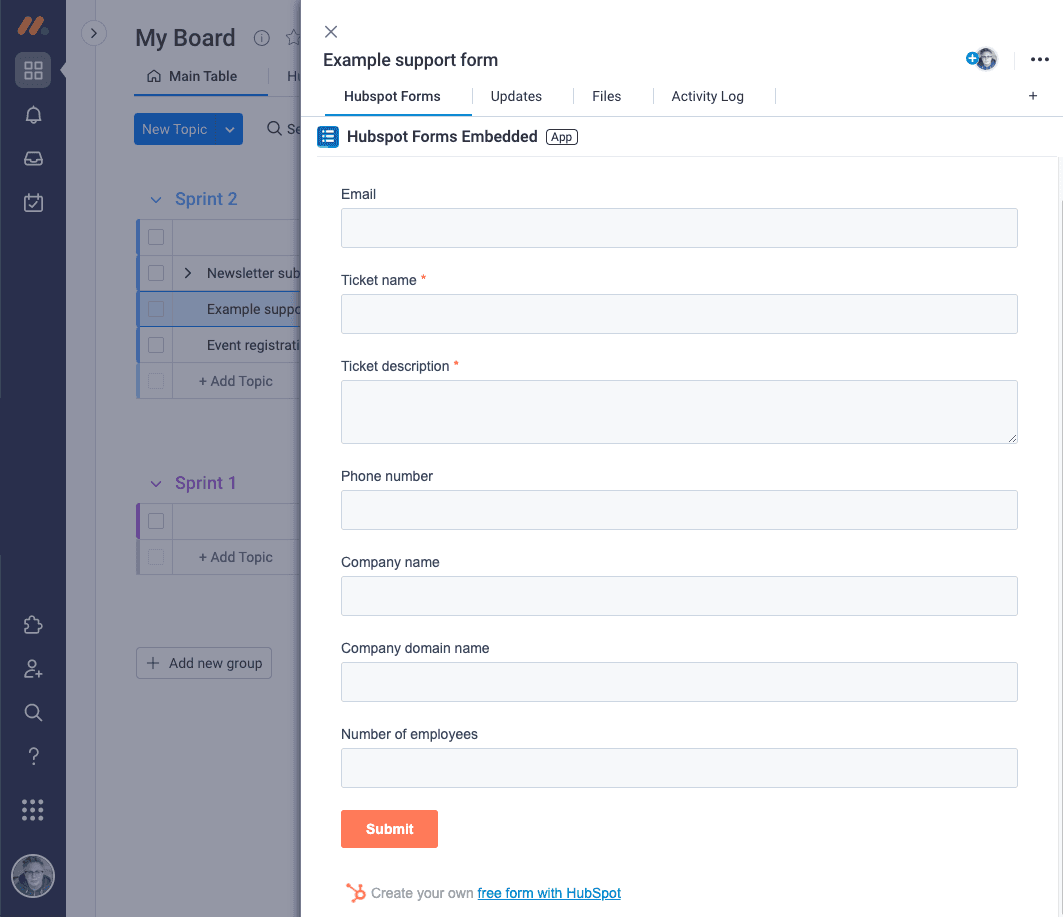The height and width of the screenshot is (917, 1063).
Task: Check the Newsletter item checkbox
Action: (x=155, y=272)
